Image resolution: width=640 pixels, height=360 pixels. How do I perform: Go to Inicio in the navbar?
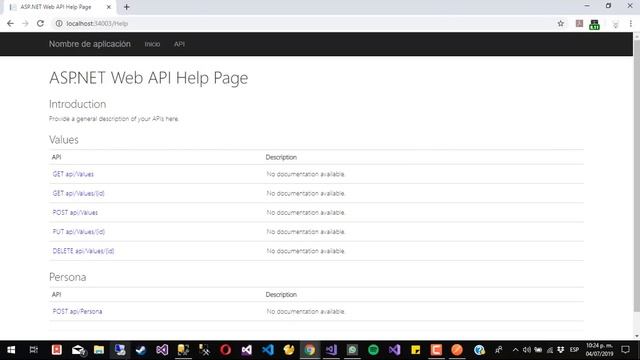pos(152,44)
